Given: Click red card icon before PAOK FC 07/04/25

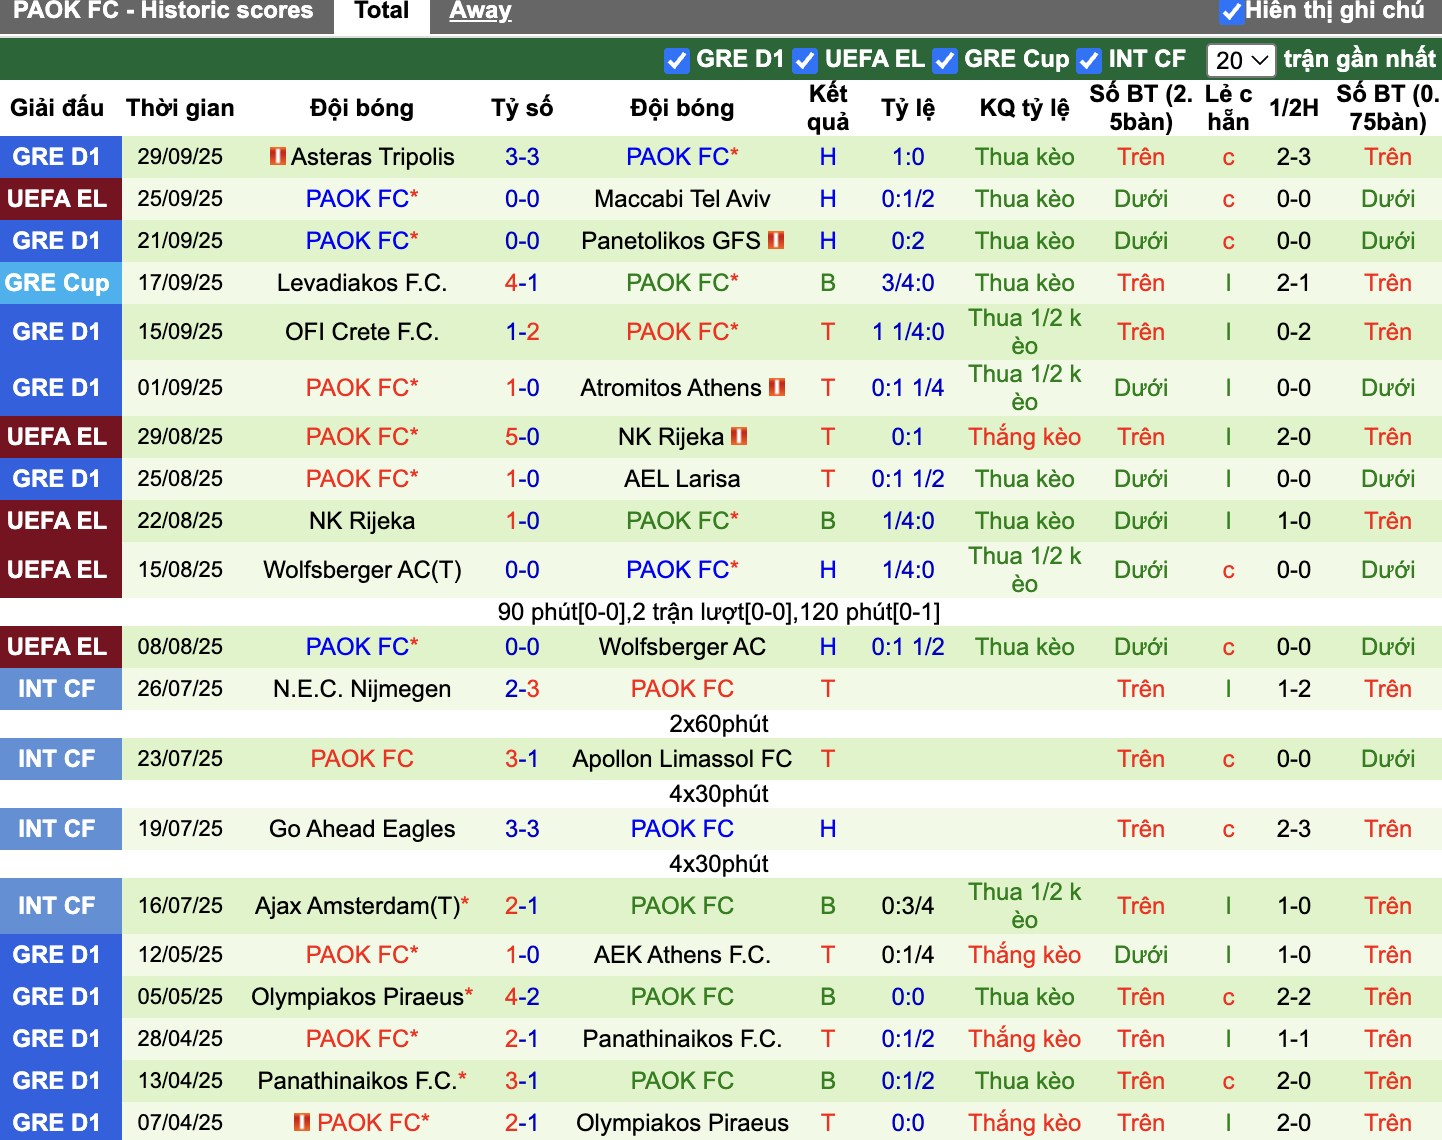Looking at the screenshot, I should click(302, 1123).
